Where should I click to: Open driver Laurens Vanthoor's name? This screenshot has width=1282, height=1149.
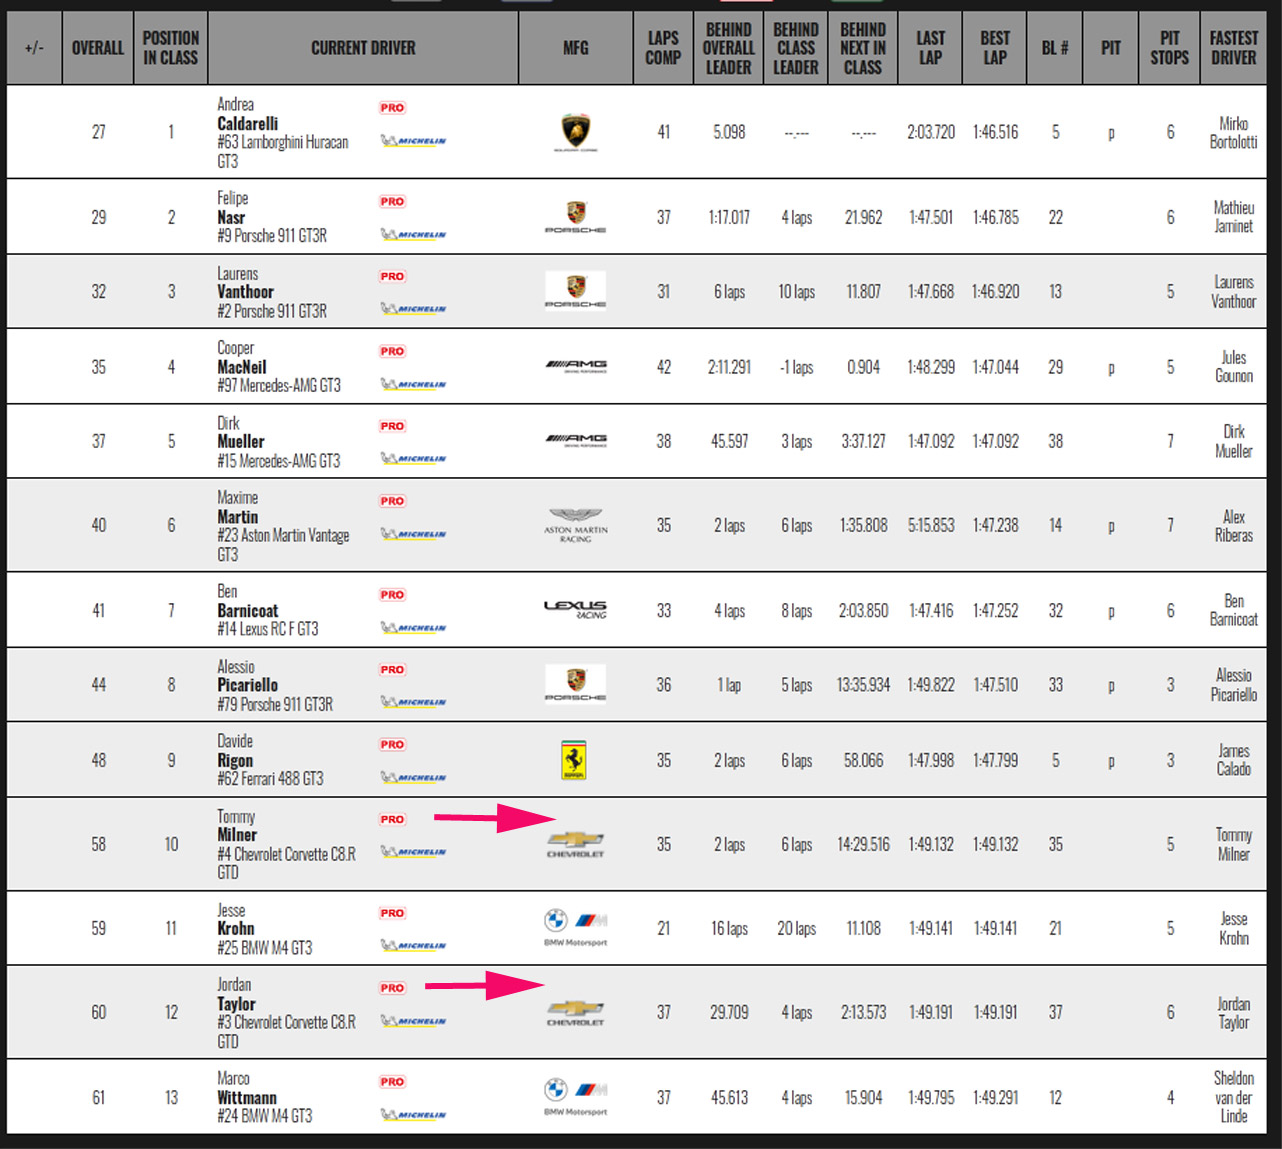coord(245,292)
